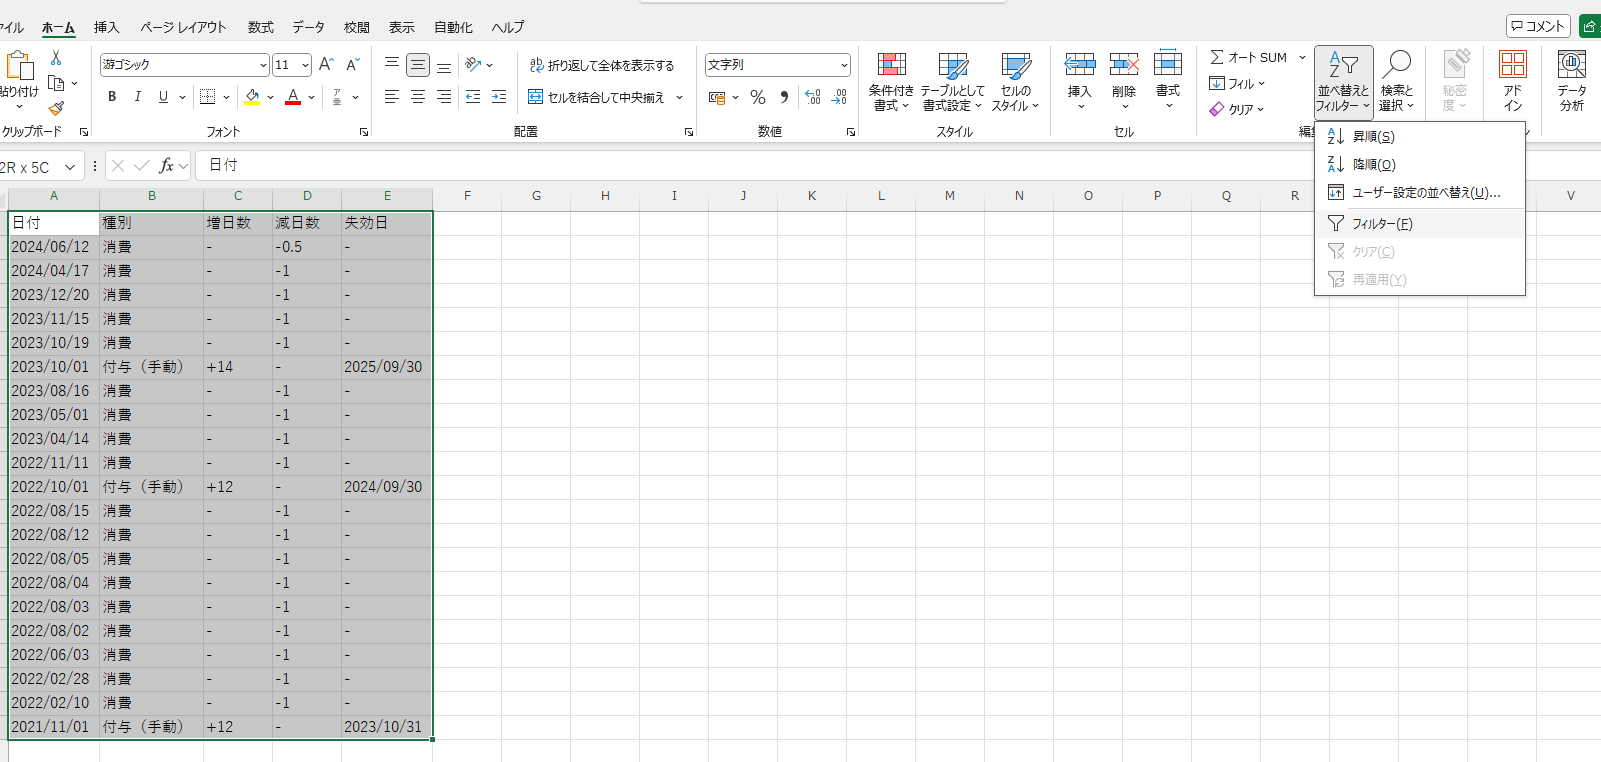1601x762 pixels.
Task: Click the Cut scissors icon
Action: pos(56,58)
